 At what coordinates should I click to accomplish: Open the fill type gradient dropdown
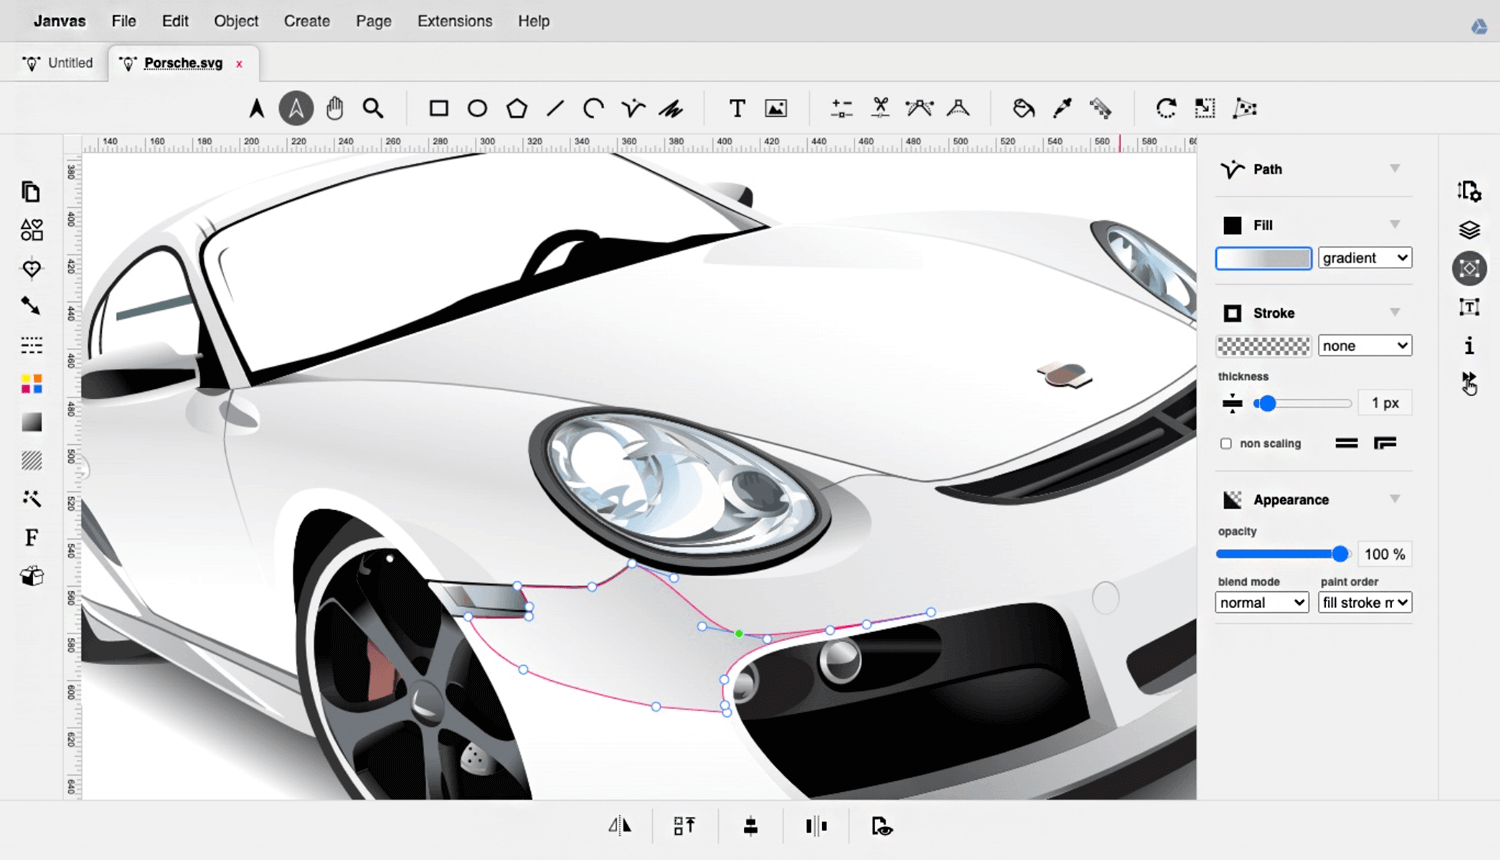coord(1365,258)
